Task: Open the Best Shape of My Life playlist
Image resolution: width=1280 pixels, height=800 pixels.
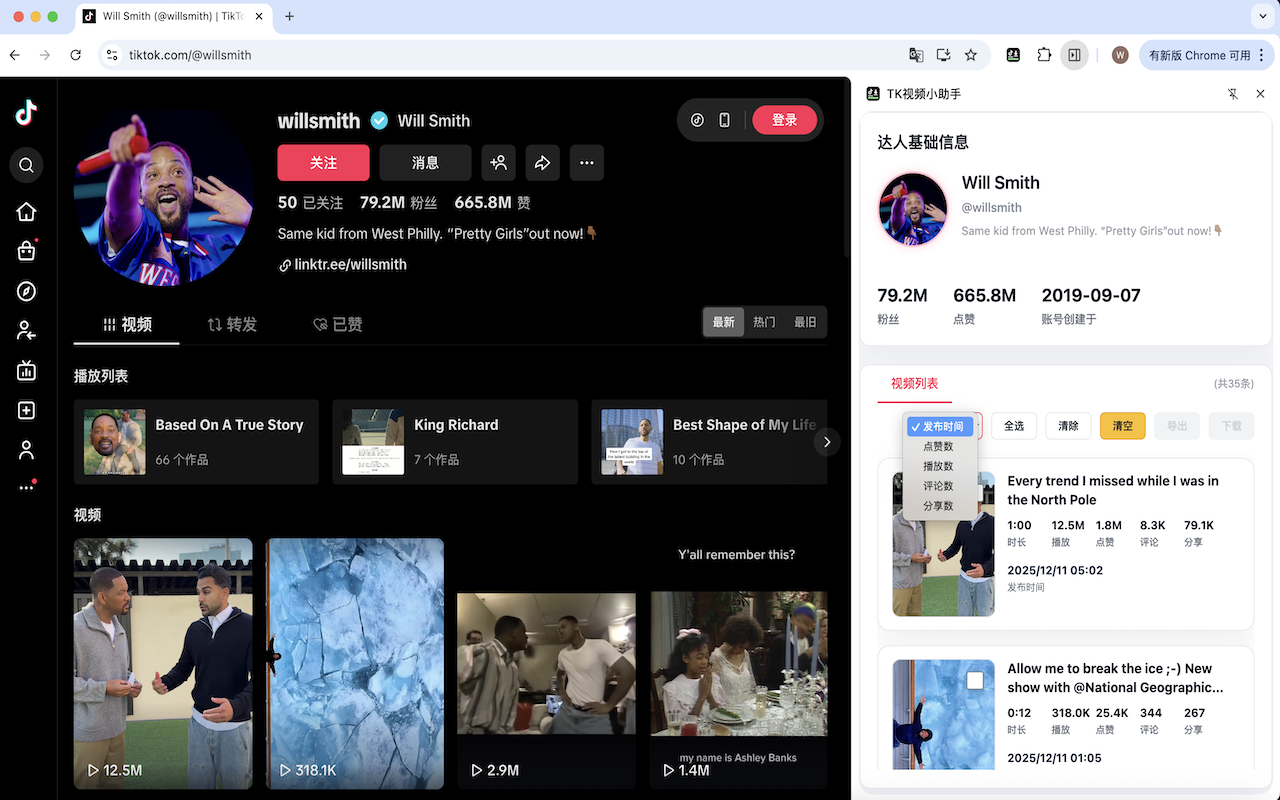Action: (x=709, y=442)
